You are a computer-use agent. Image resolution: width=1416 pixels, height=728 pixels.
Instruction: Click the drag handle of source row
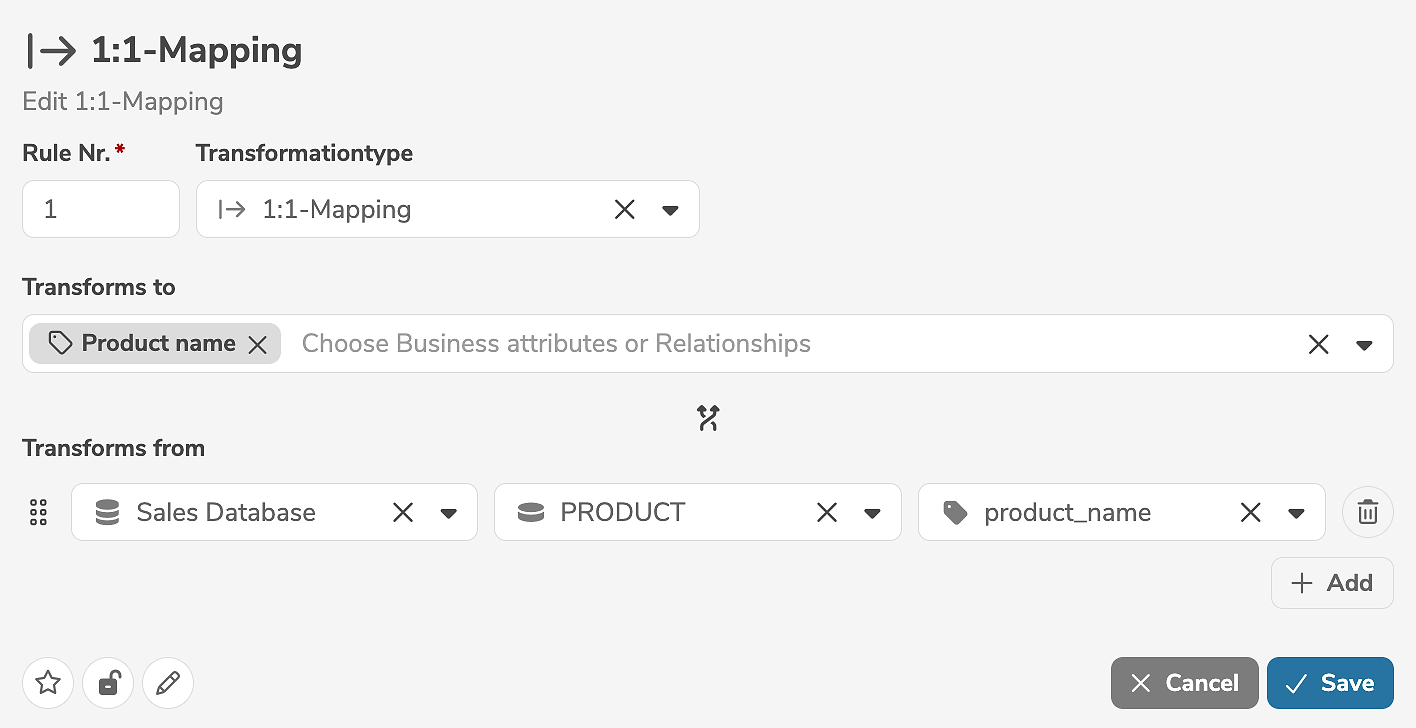(x=39, y=513)
